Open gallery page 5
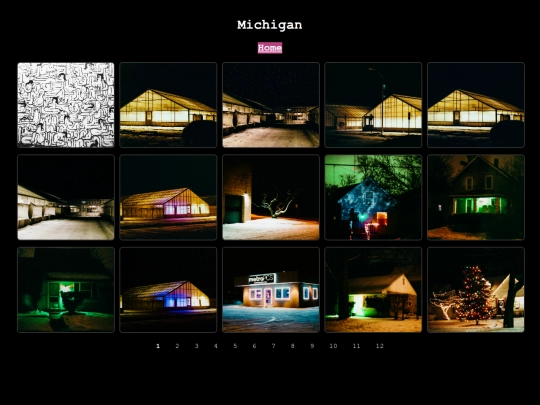540x405 pixels. pos(235,346)
